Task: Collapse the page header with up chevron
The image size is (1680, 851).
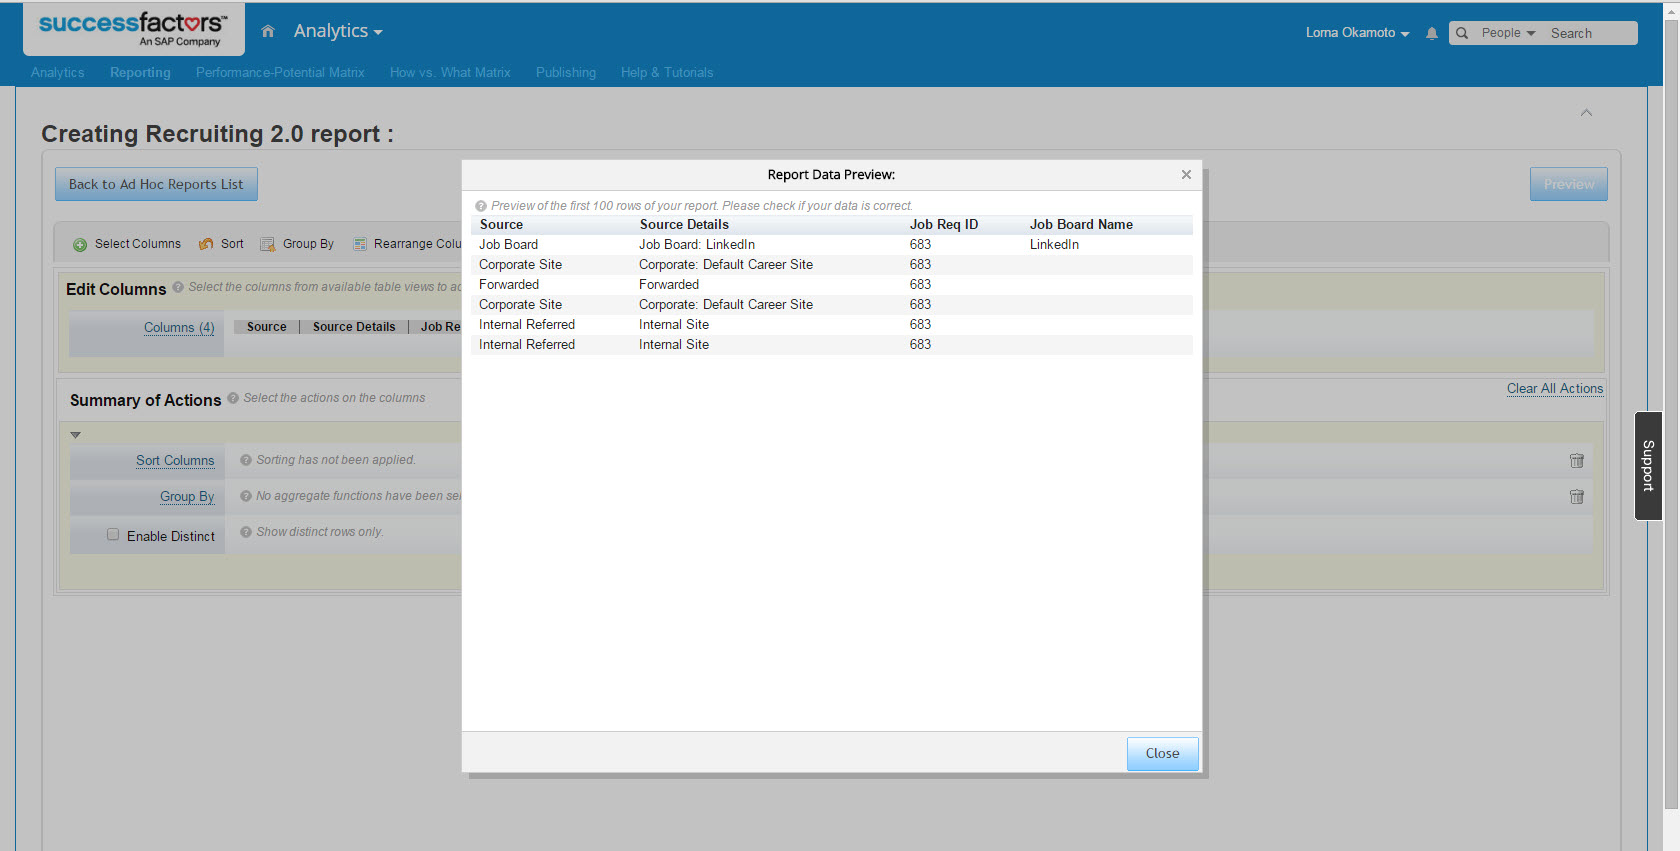Action: tap(1586, 112)
